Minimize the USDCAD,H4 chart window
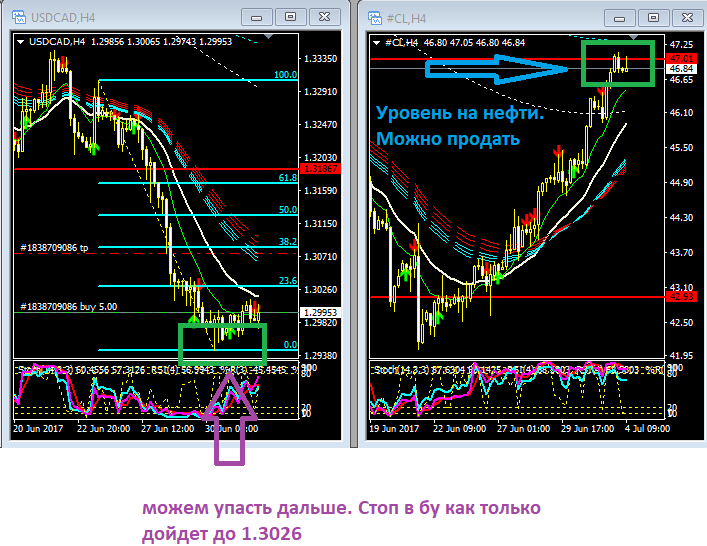The width and height of the screenshot is (707, 546). 257,17
